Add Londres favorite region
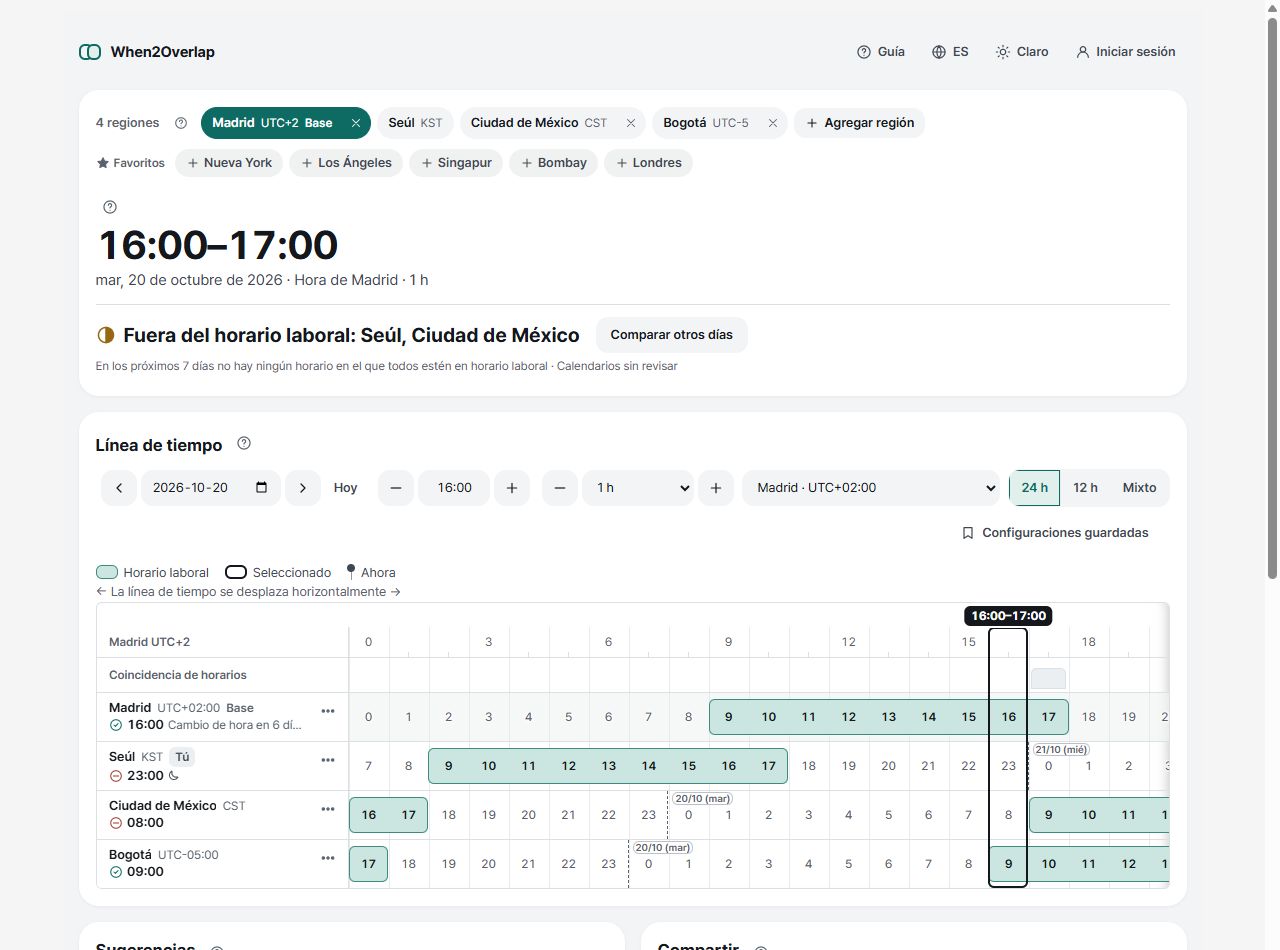This screenshot has height=950, width=1280. (648, 163)
